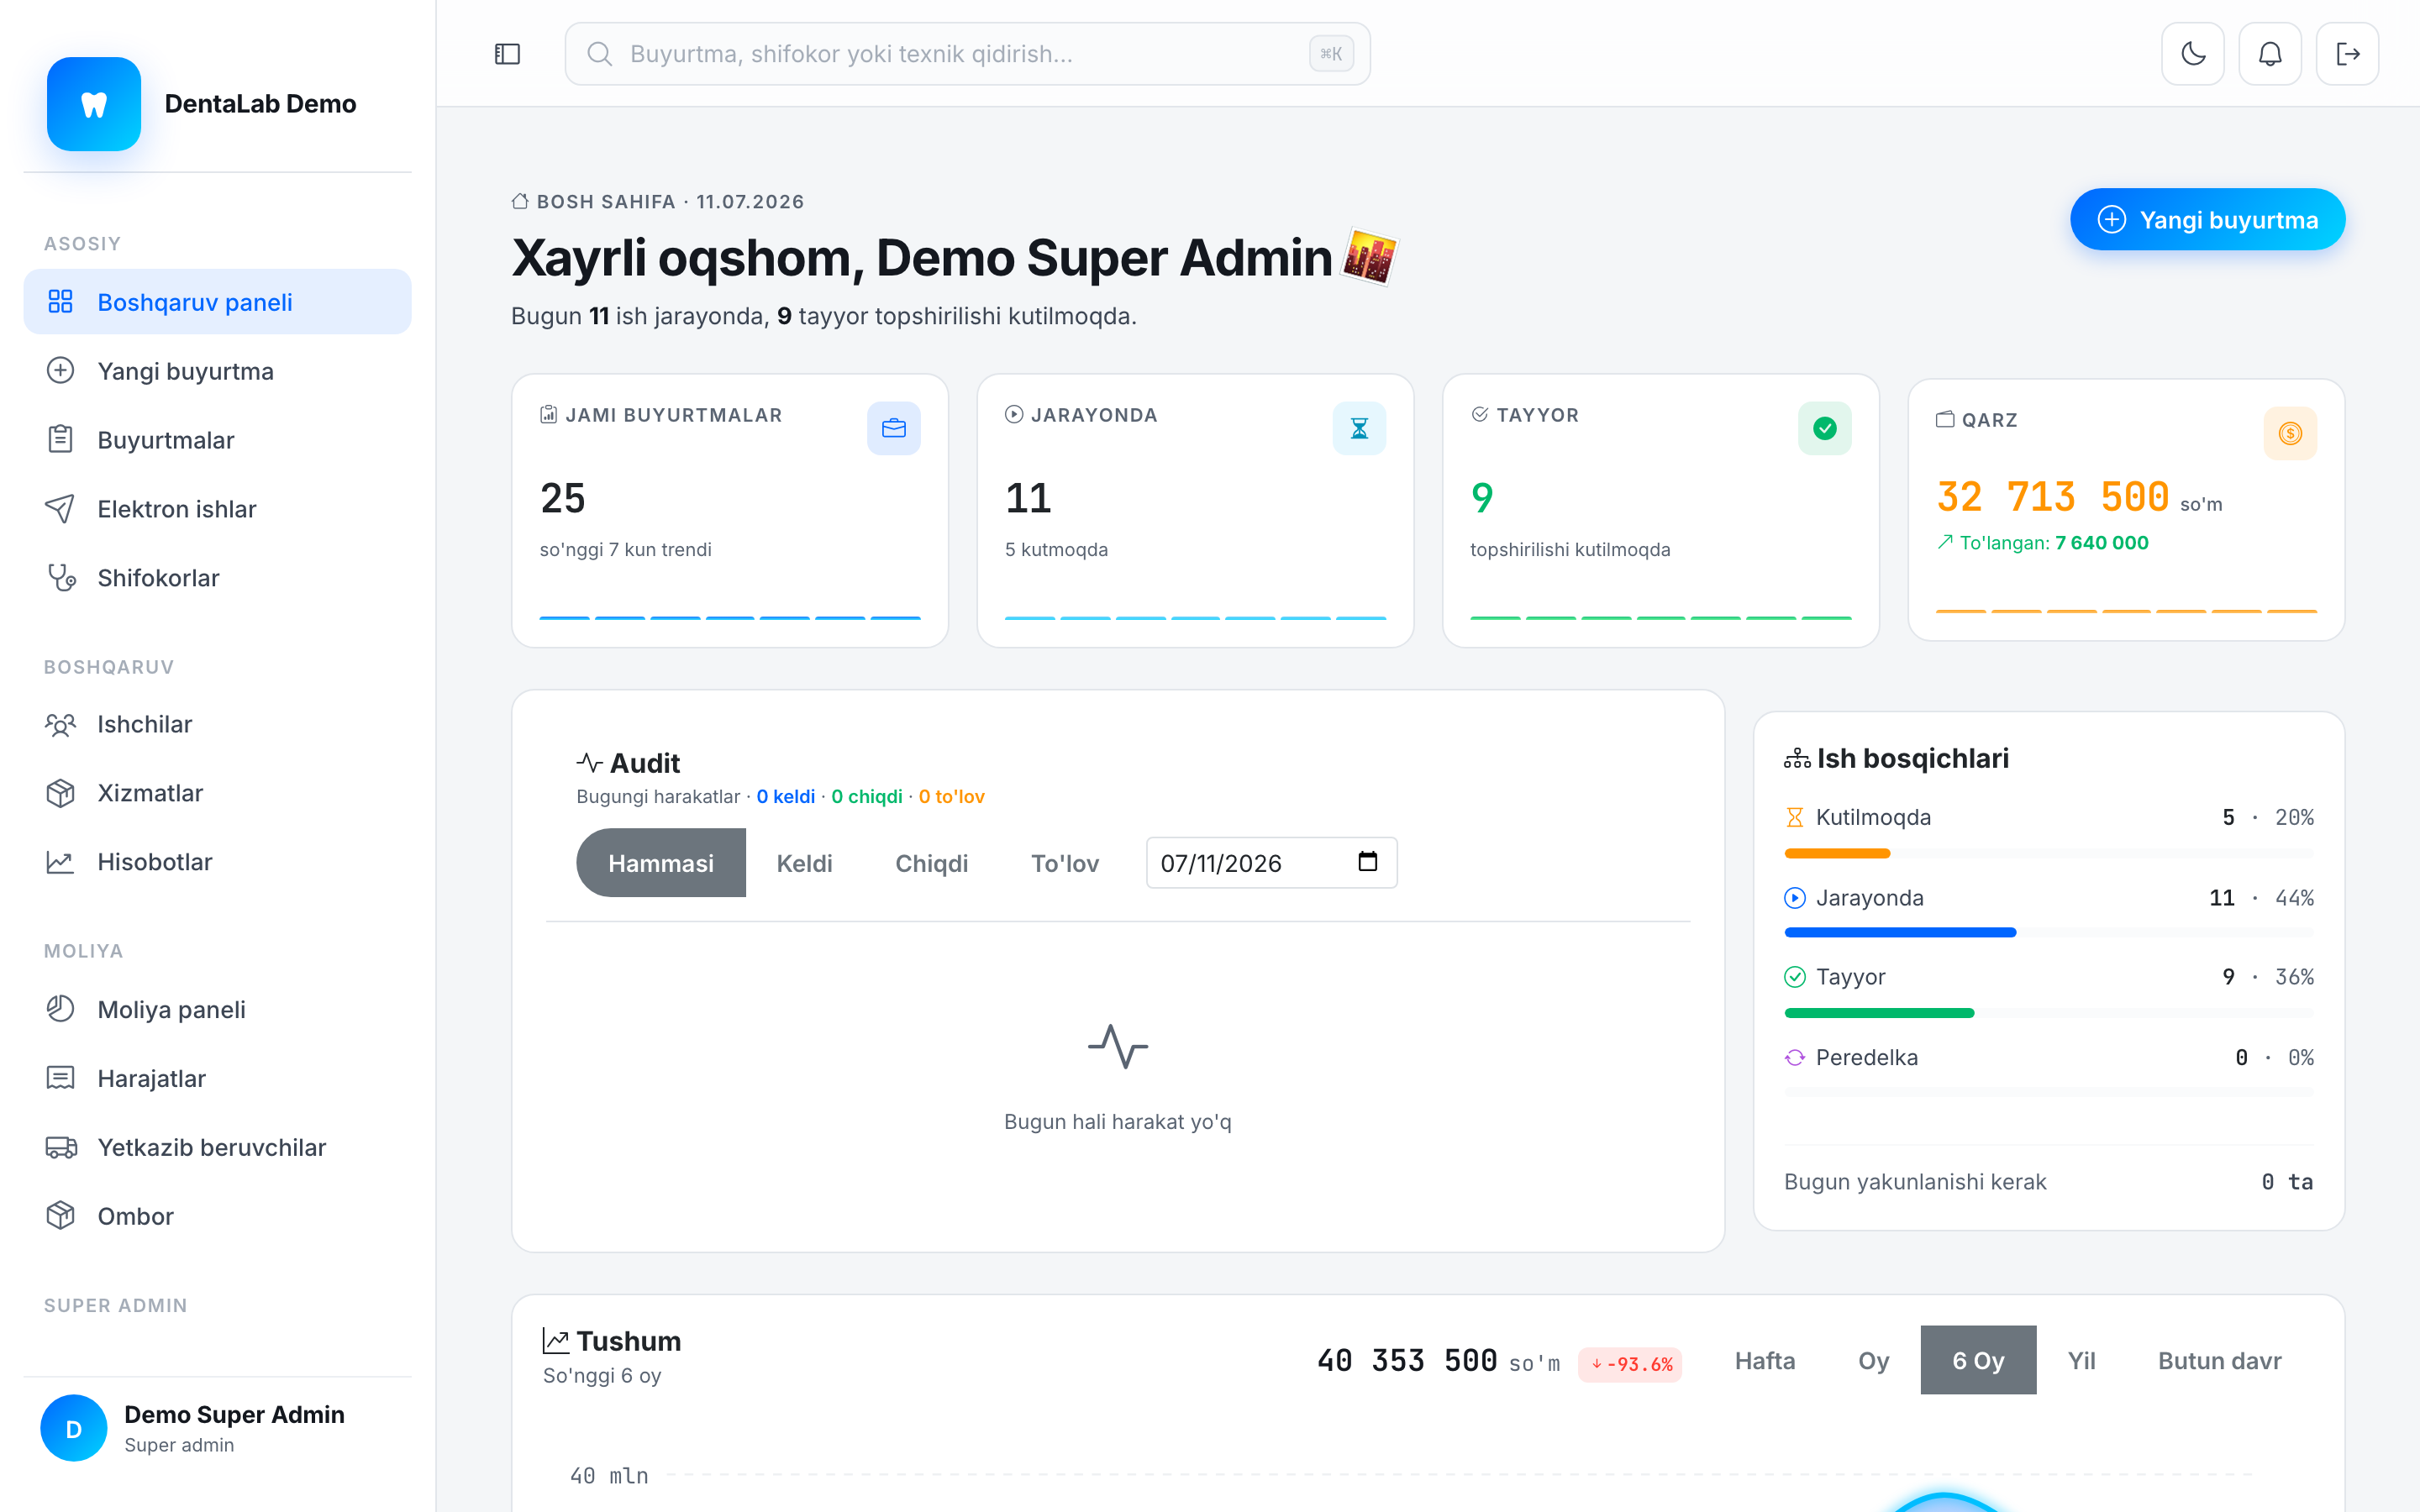
Task: Click the ⌘K shortcut badge in search
Action: coord(1331,54)
